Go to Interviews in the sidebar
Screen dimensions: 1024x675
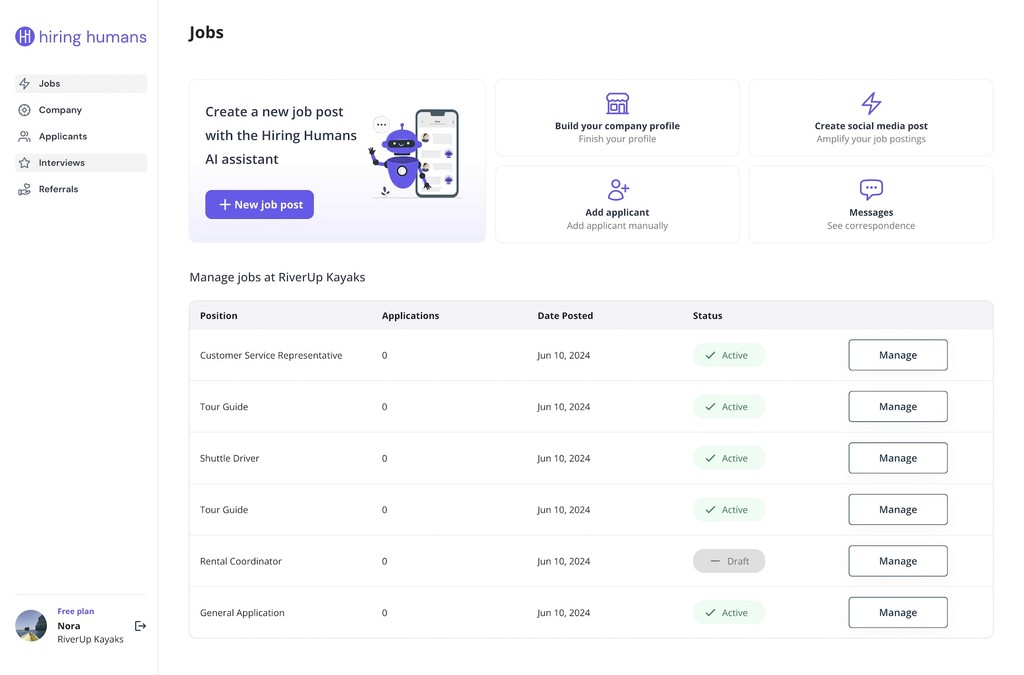(x=81, y=163)
